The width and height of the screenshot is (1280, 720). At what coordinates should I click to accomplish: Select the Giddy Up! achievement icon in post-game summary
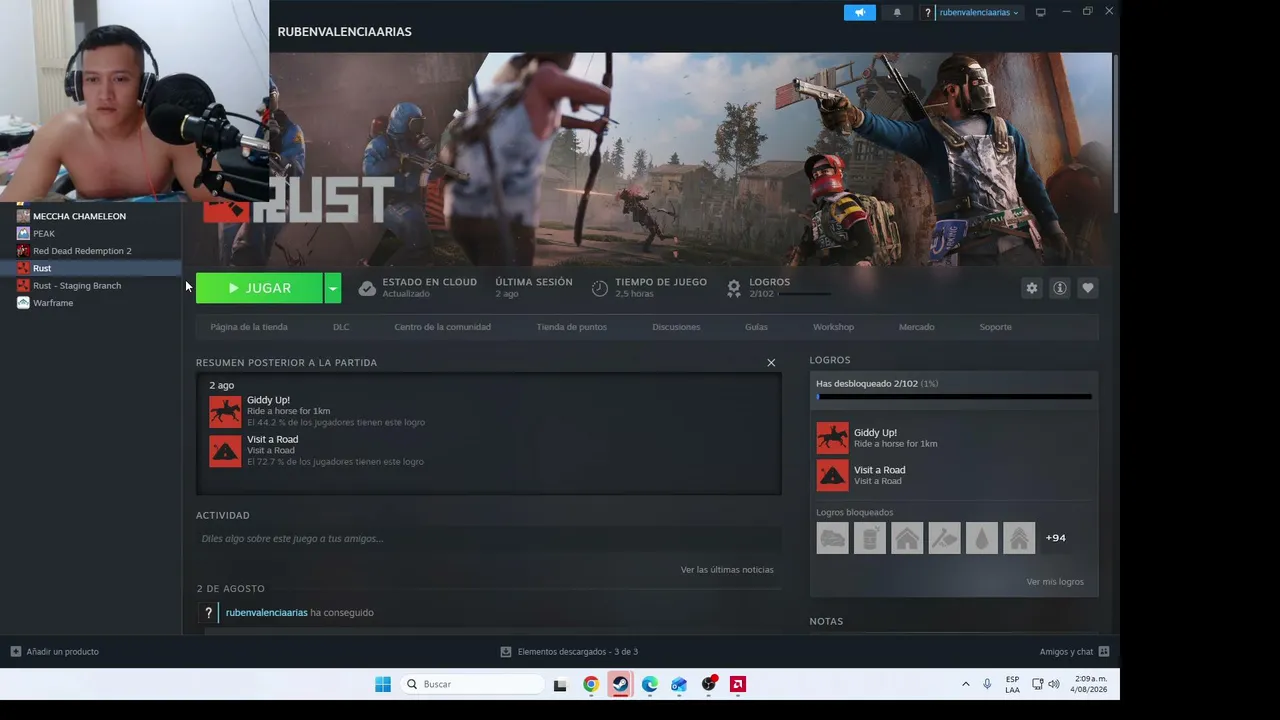pos(225,411)
